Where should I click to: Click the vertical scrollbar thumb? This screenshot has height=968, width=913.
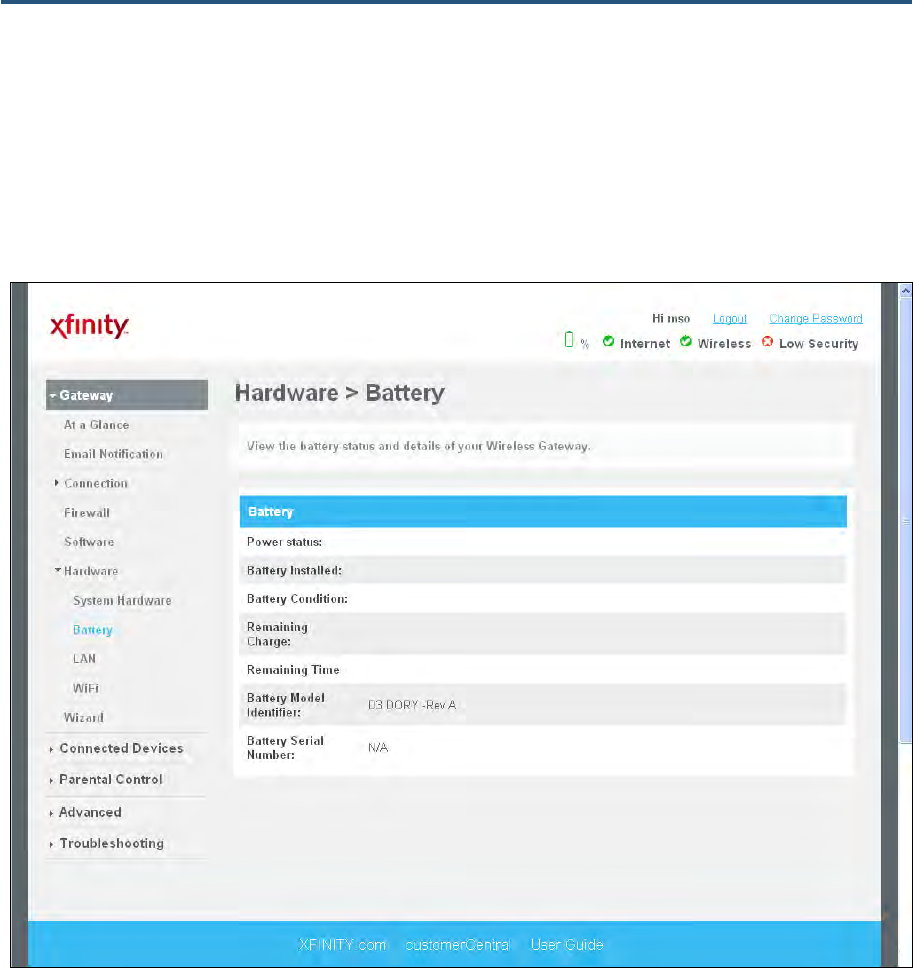906,521
